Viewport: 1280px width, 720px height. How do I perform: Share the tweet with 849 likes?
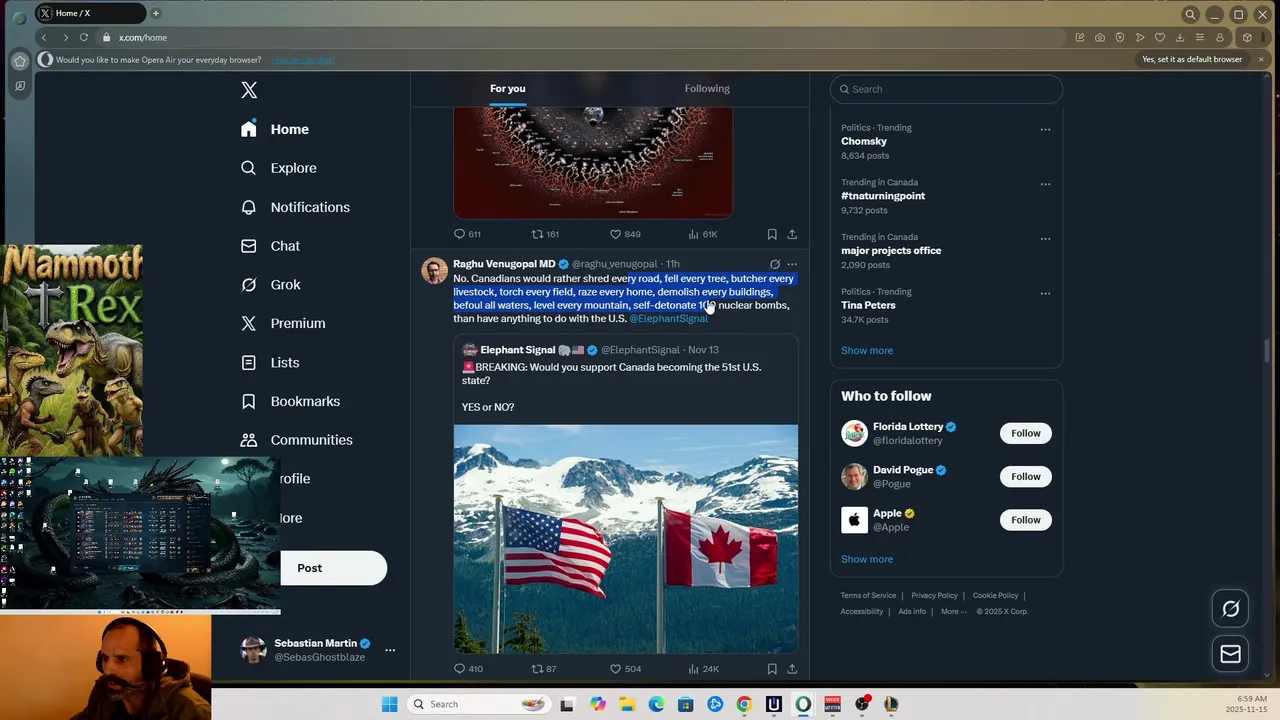coord(792,234)
